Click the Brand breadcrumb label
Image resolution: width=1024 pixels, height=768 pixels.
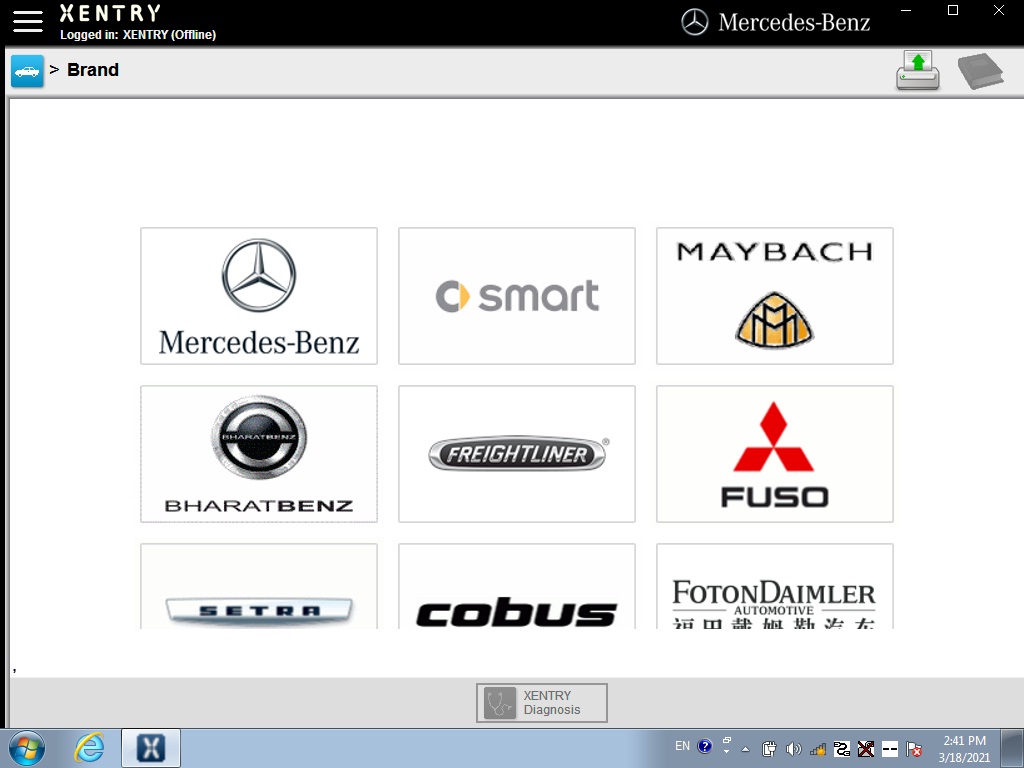[x=93, y=70]
